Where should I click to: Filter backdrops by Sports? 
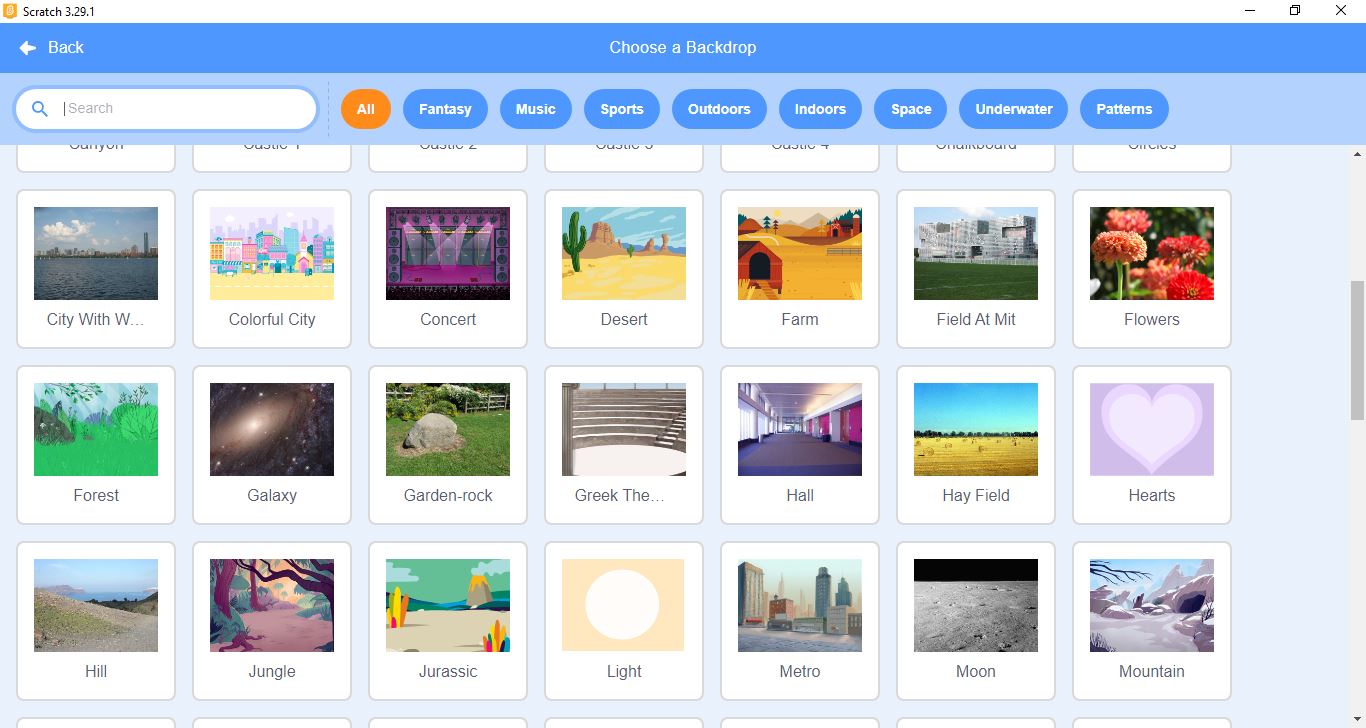click(x=622, y=109)
